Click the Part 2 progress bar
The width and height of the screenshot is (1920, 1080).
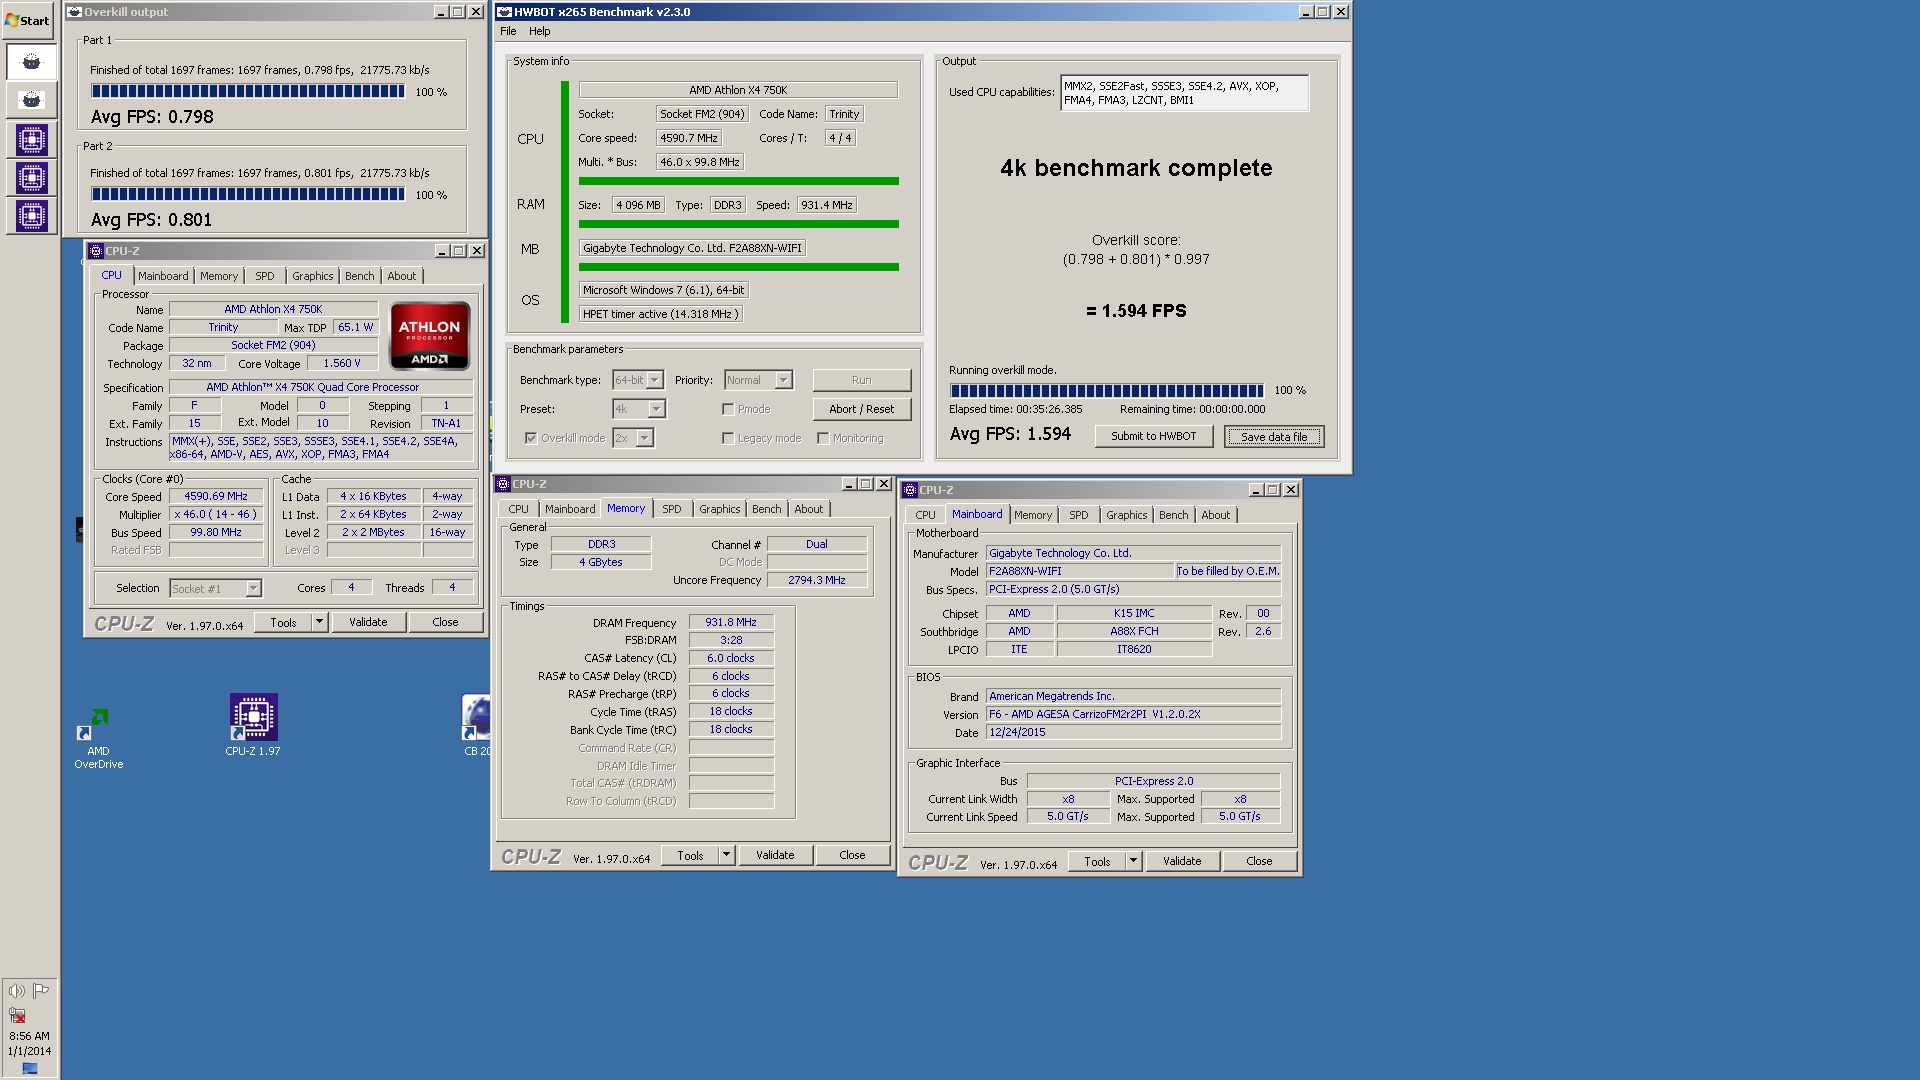pyautogui.click(x=248, y=194)
